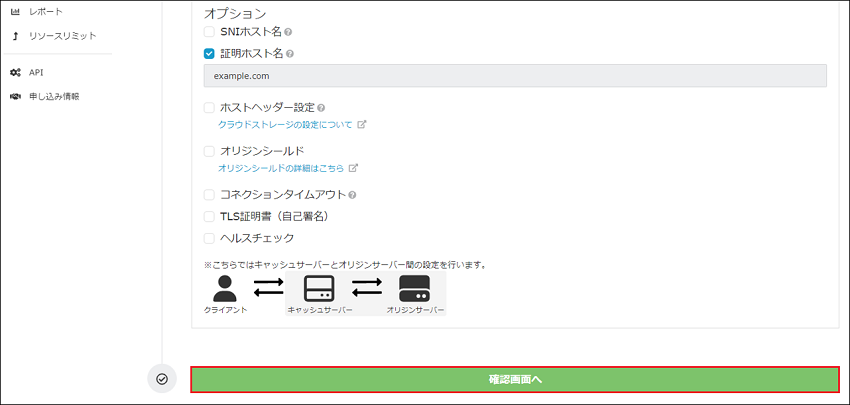850x405 pixels.
Task: Click the help icon beside ホストヘッダー設定
Action: point(322,107)
